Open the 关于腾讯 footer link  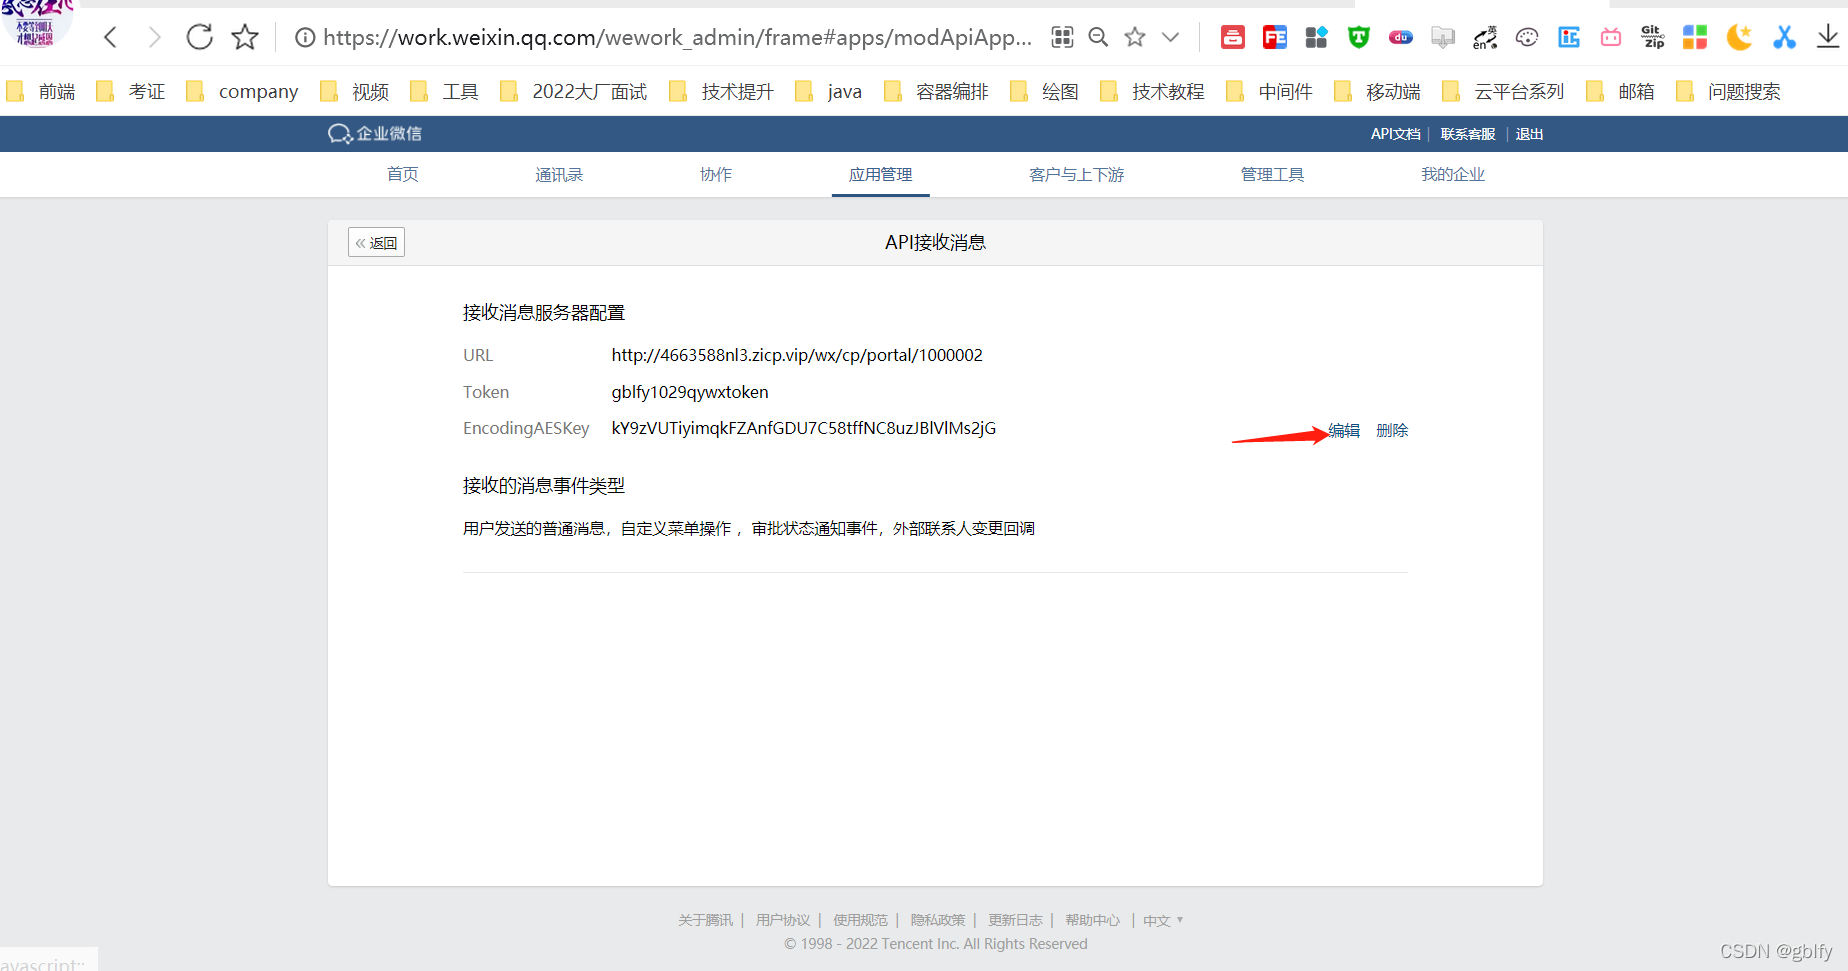[x=705, y=920]
